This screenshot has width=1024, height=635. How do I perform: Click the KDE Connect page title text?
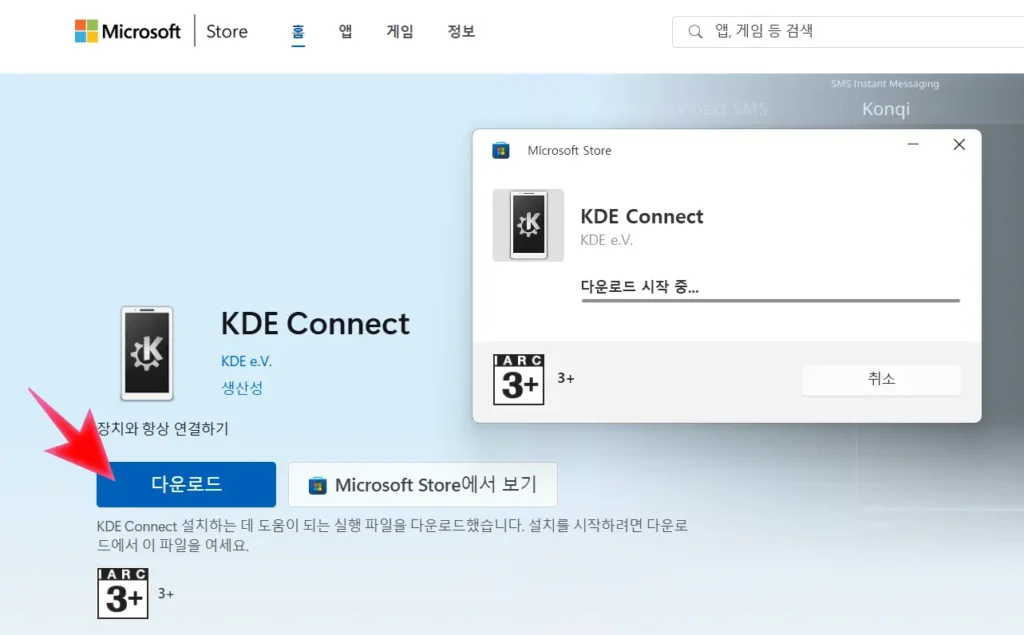pos(315,323)
